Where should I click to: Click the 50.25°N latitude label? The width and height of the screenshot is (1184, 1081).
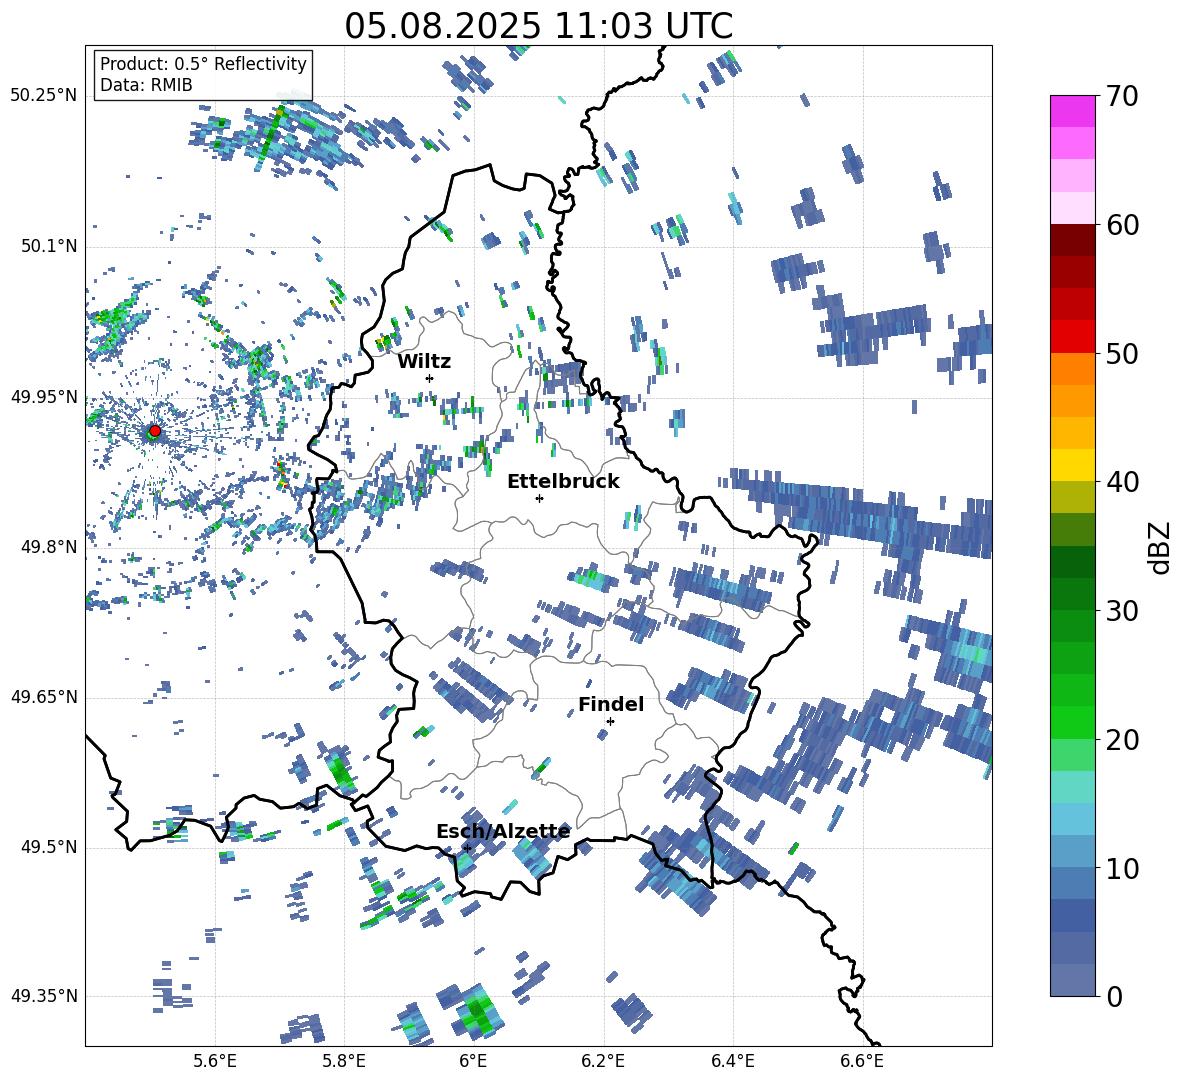(x=44, y=96)
